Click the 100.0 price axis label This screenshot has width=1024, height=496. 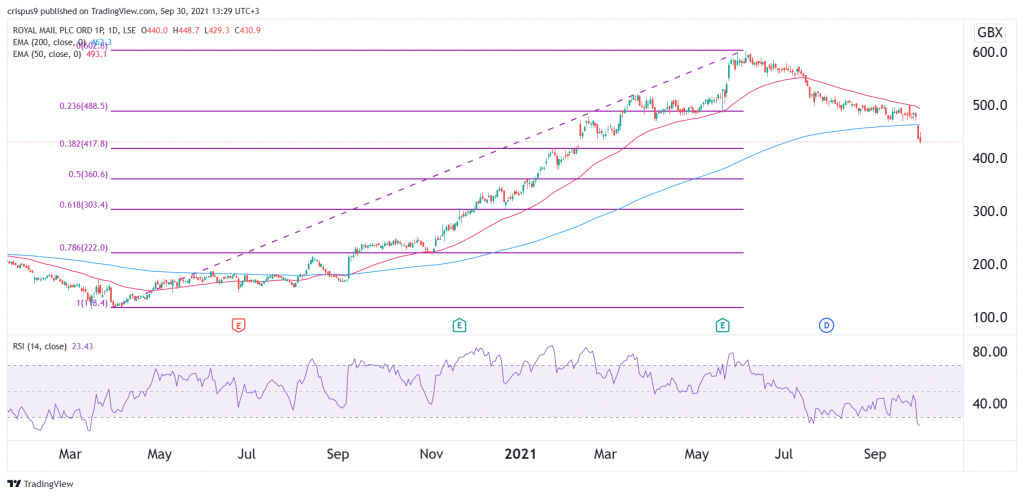pos(991,317)
